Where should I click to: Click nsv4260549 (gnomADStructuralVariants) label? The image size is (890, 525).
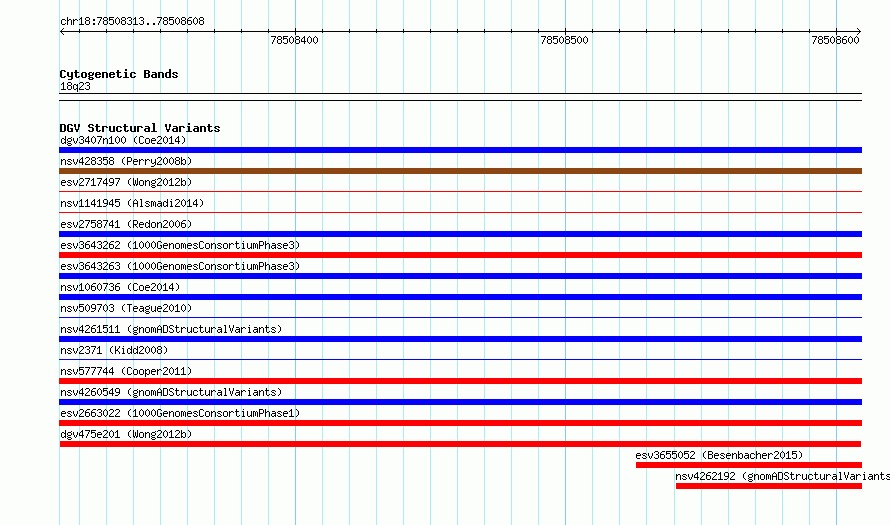[171, 392]
